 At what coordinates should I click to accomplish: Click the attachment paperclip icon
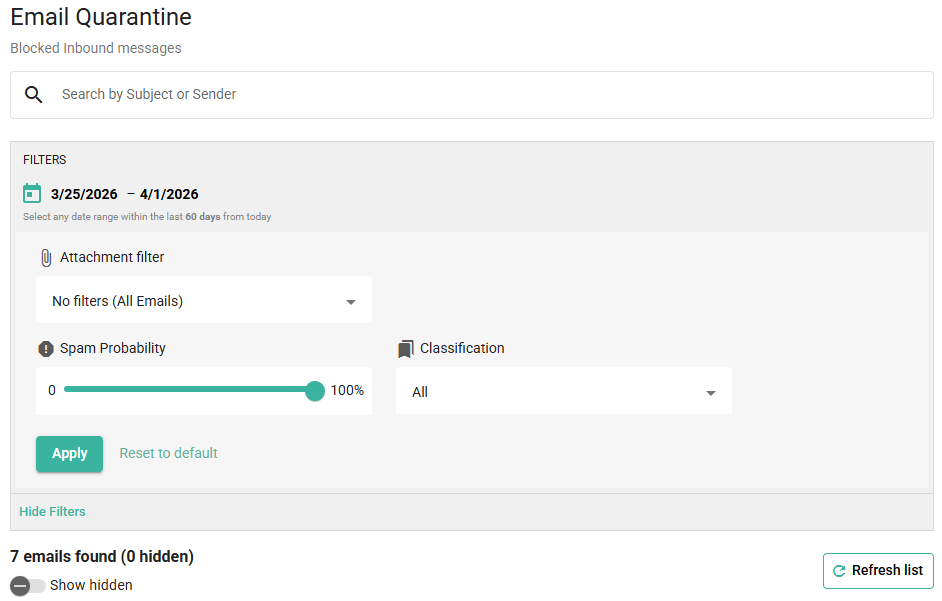pos(46,257)
